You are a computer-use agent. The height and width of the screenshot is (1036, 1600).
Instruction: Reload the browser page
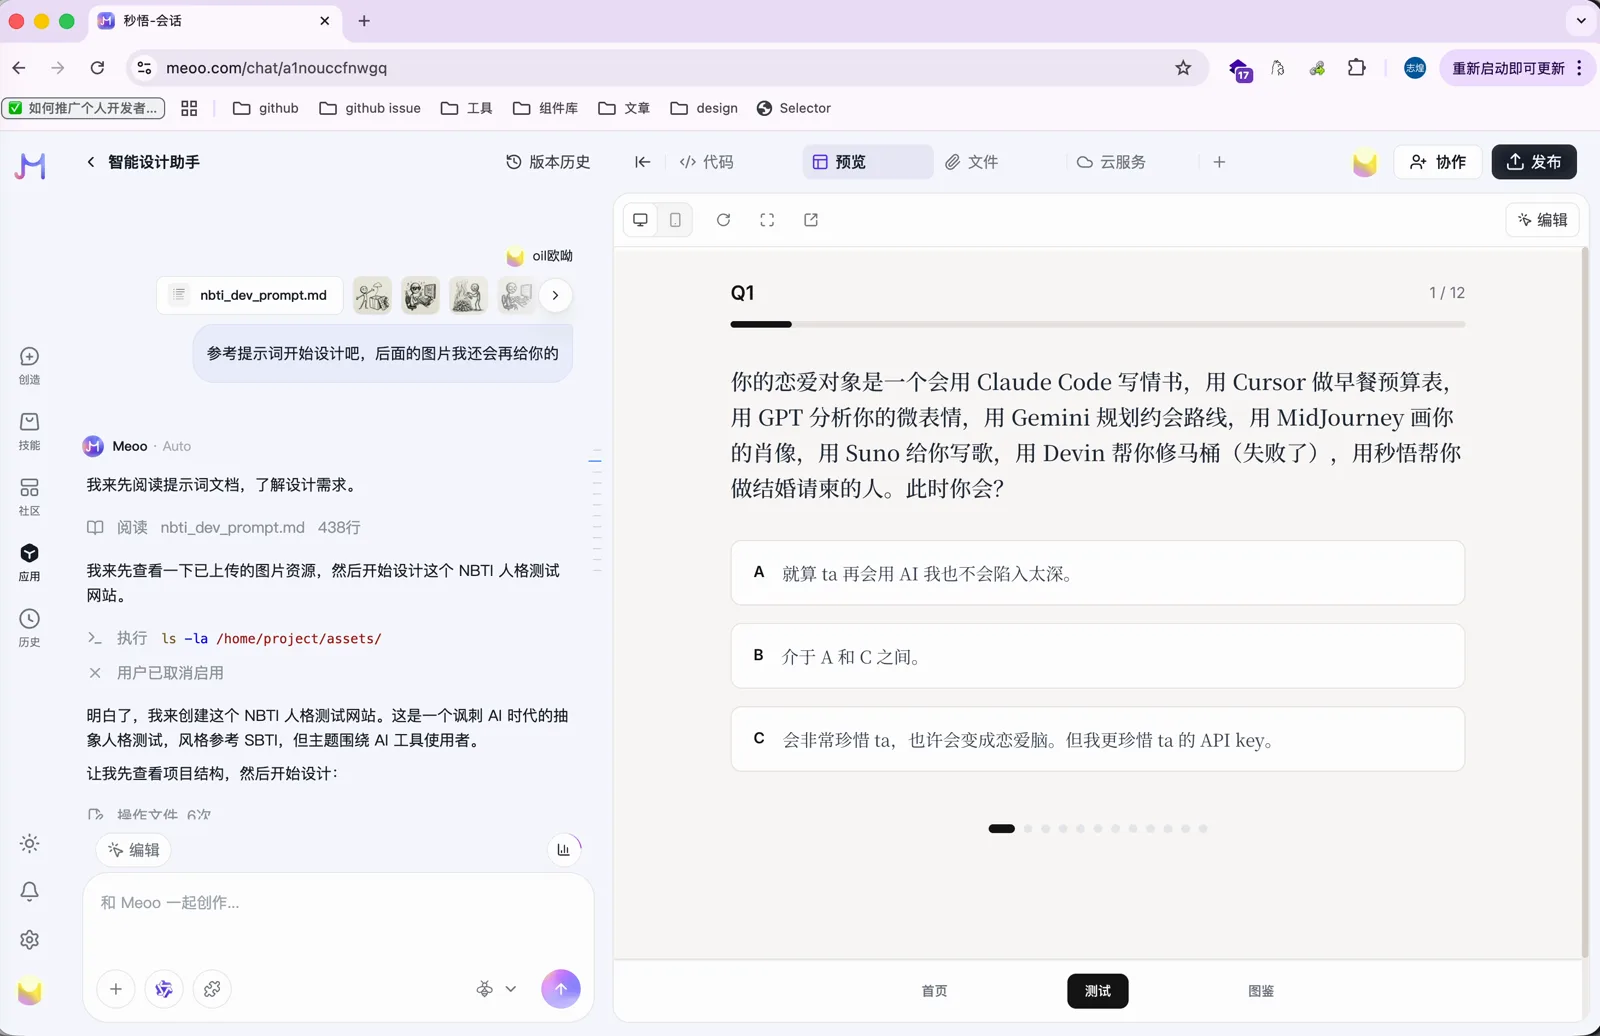pos(97,68)
